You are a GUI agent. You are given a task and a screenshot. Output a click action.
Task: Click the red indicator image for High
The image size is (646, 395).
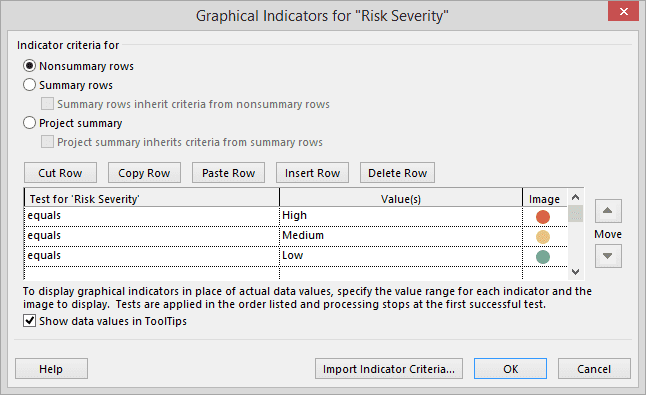pos(543,217)
